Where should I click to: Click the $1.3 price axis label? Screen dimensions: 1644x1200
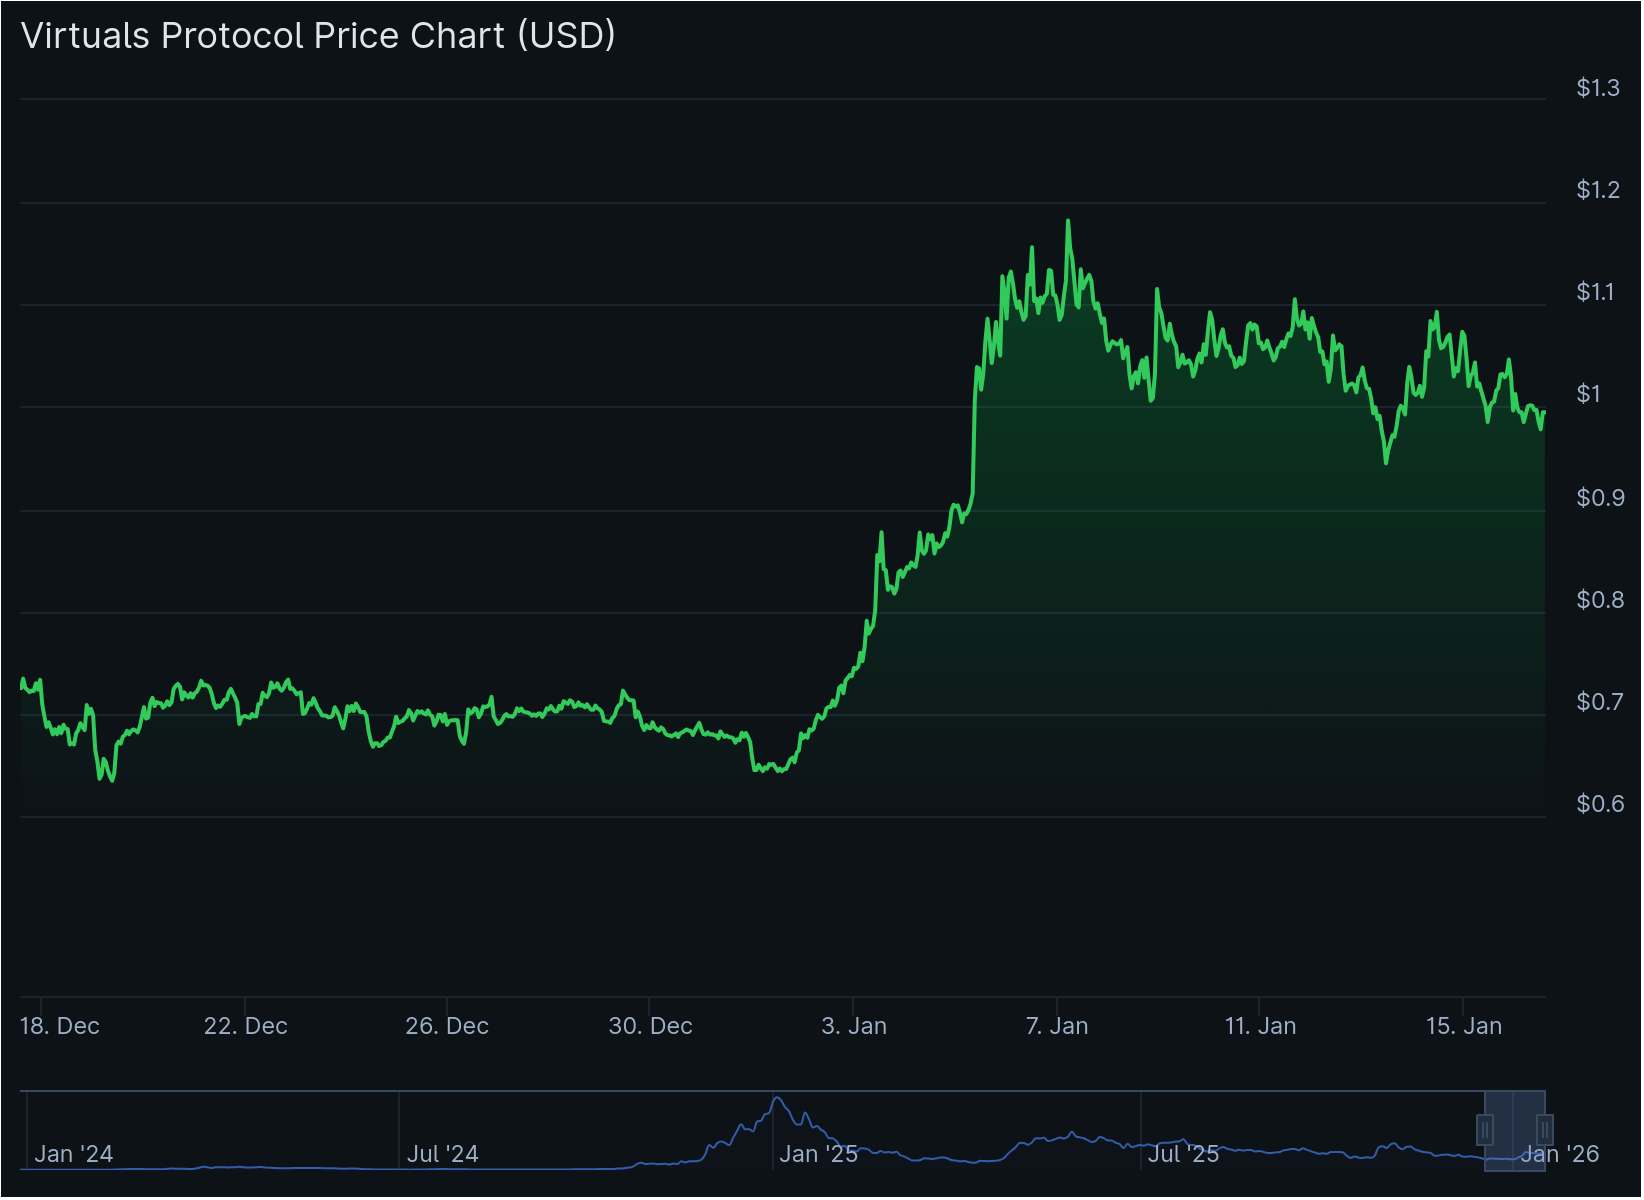(x=1598, y=88)
